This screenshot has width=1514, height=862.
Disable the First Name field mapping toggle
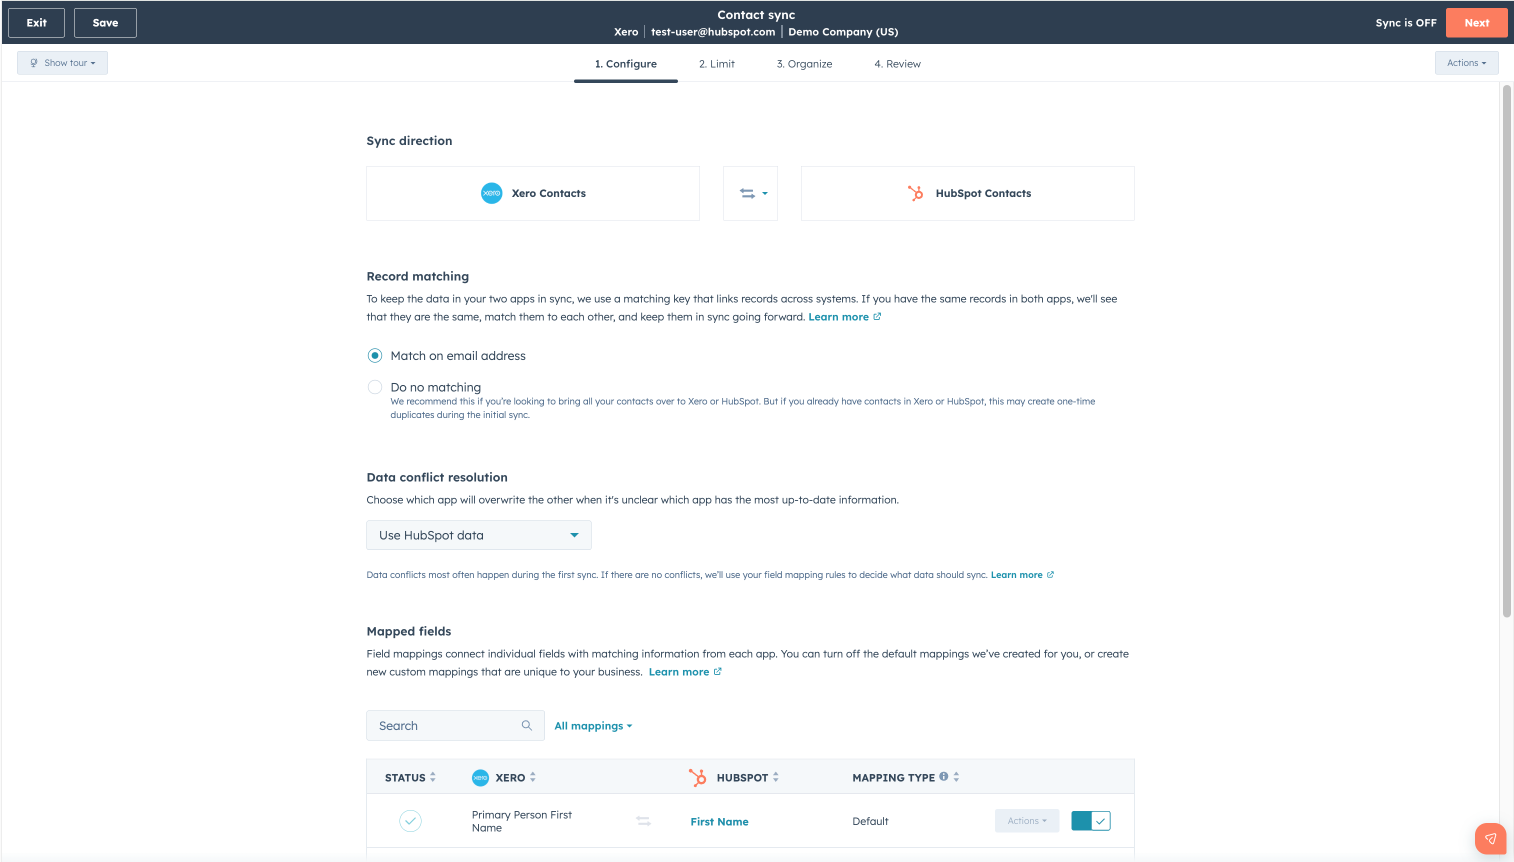[x=1089, y=818]
